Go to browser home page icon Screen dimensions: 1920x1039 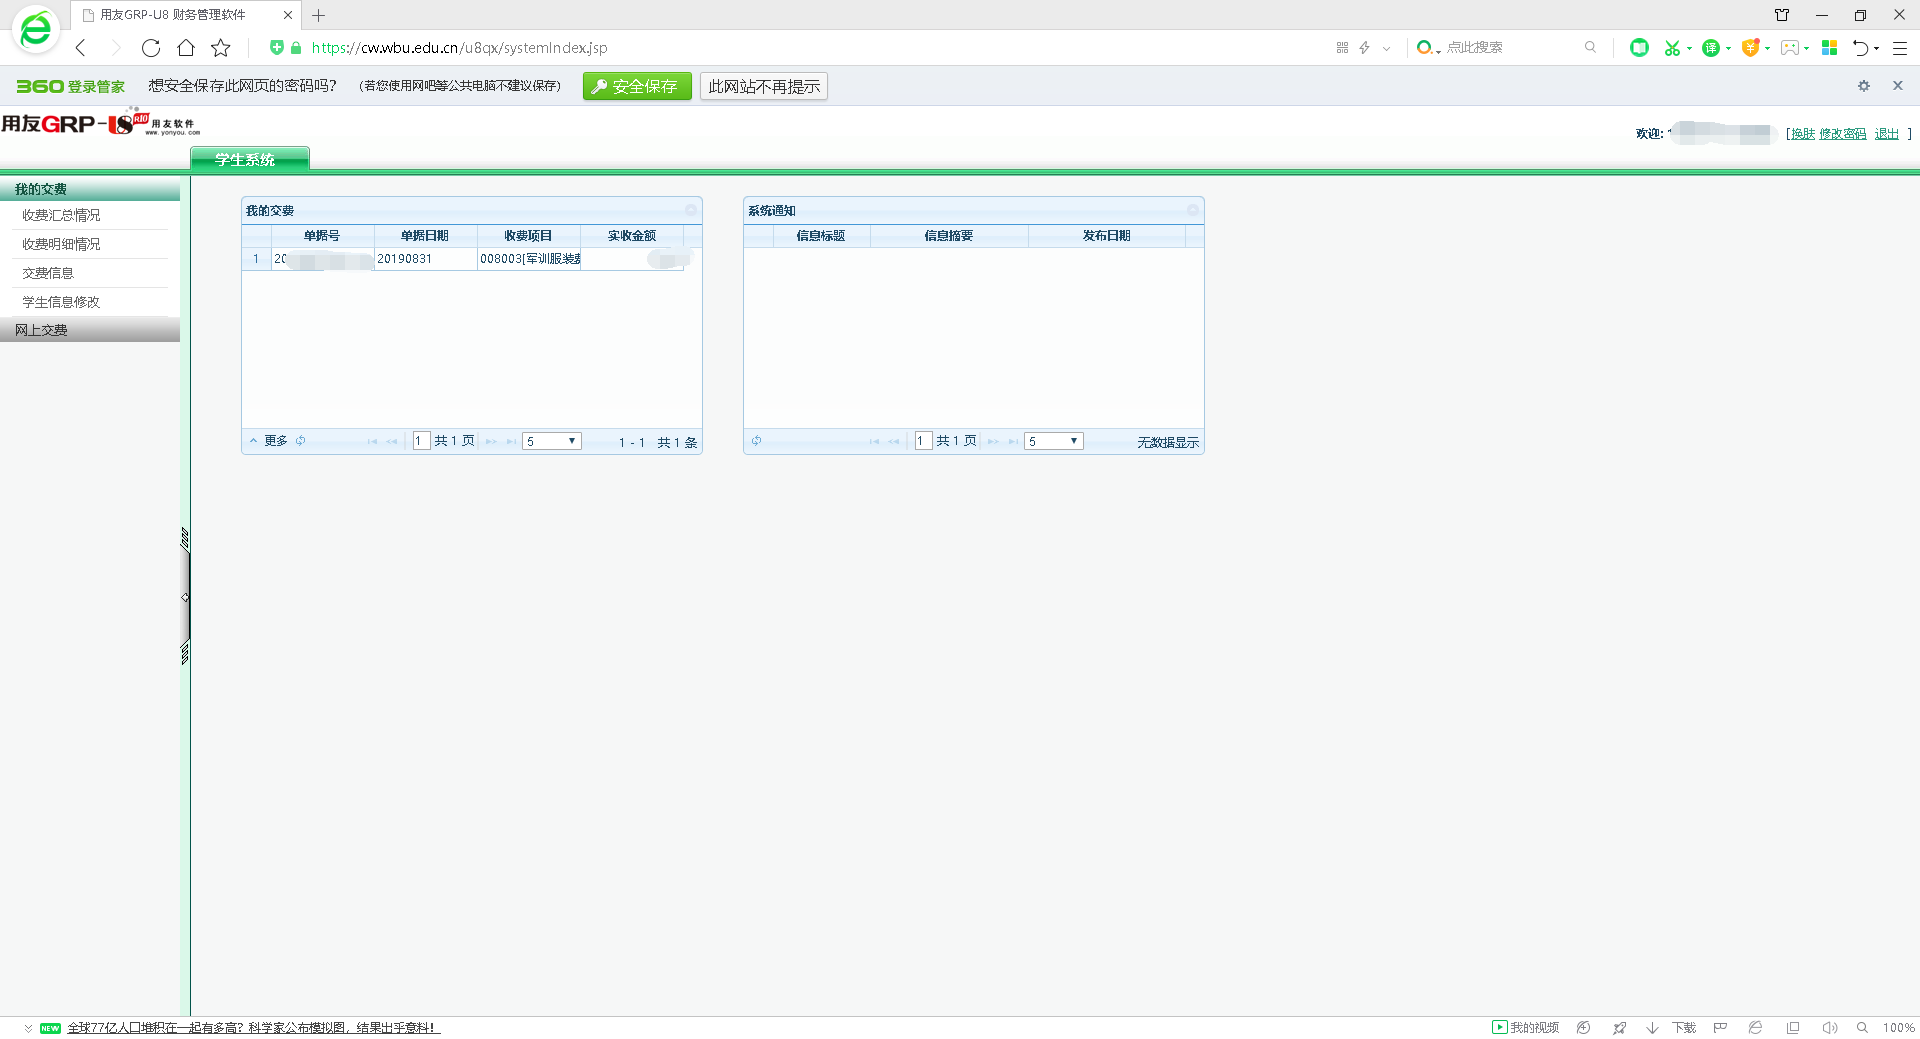[x=186, y=48]
